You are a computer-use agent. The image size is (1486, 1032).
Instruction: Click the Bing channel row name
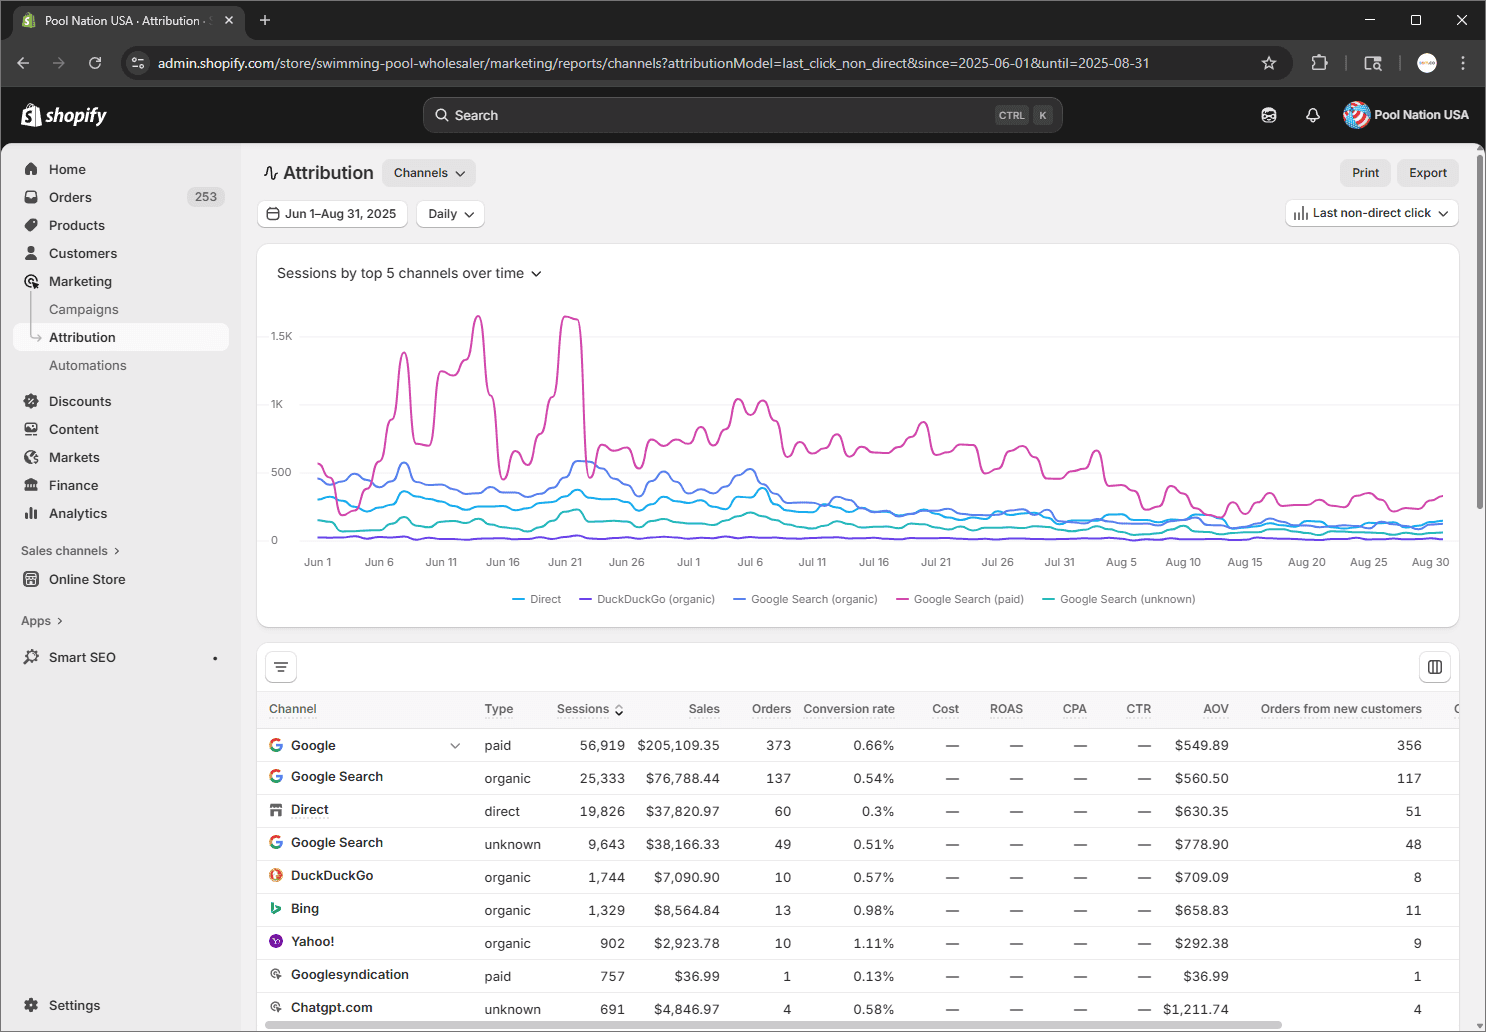click(305, 909)
